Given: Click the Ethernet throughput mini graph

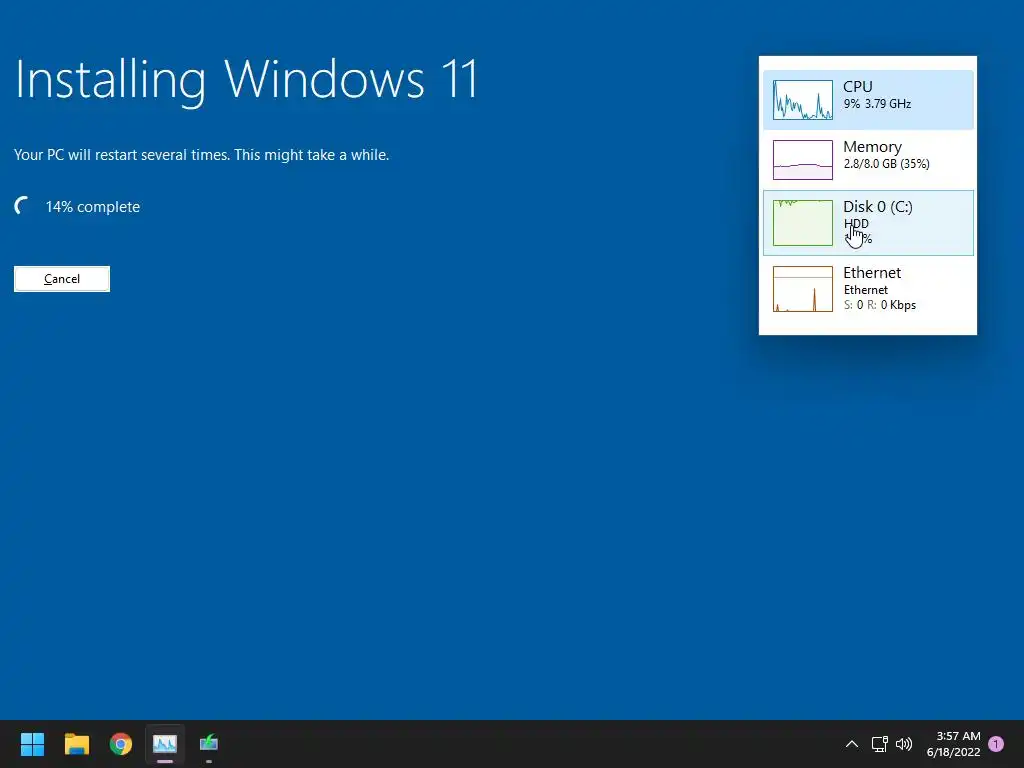Looking at the screenshot, I should [x=803, y=289].
